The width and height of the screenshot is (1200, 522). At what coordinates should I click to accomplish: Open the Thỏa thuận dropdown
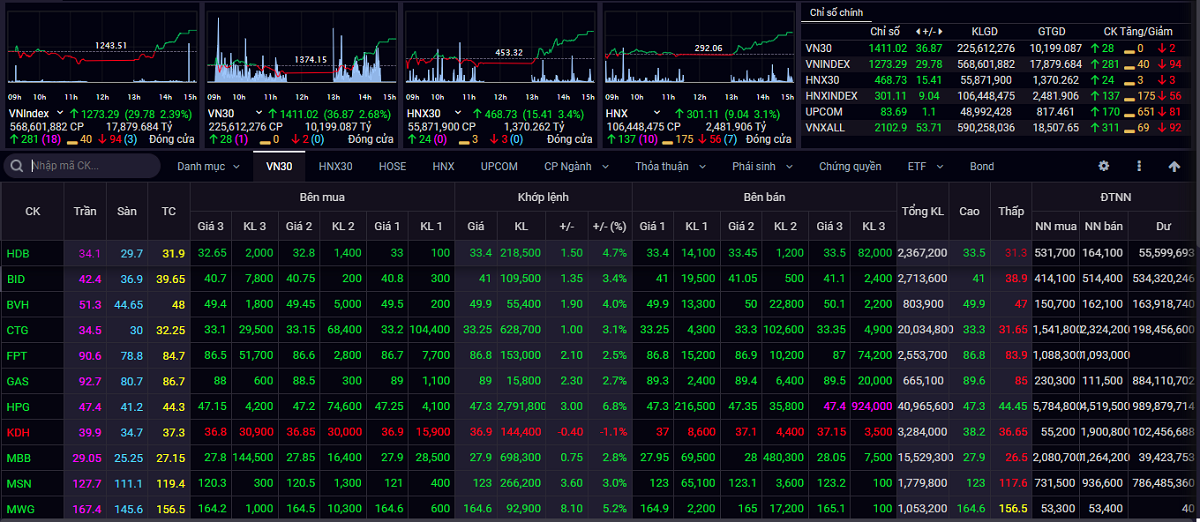(x=669, y=166)
